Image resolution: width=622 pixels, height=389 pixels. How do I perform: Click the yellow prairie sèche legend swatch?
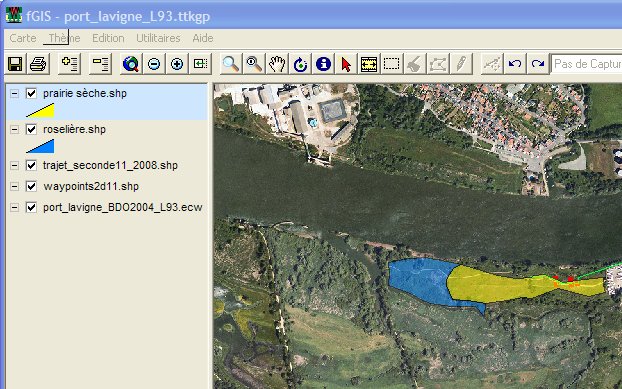coord(40,111)
